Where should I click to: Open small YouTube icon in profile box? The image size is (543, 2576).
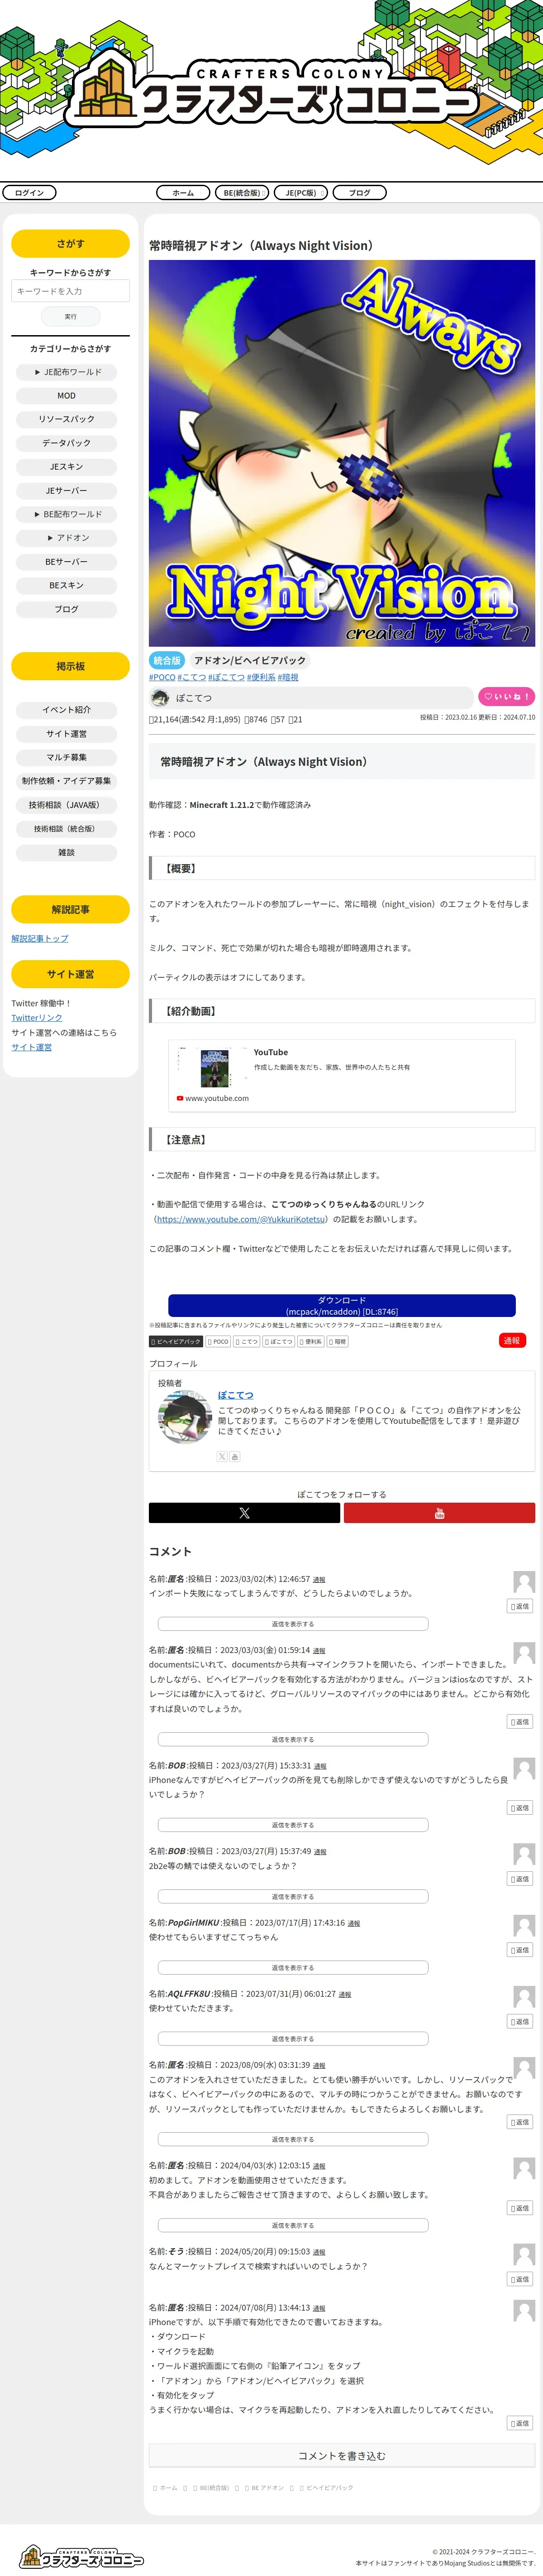pyautogui.click(x=235, y=1457)
